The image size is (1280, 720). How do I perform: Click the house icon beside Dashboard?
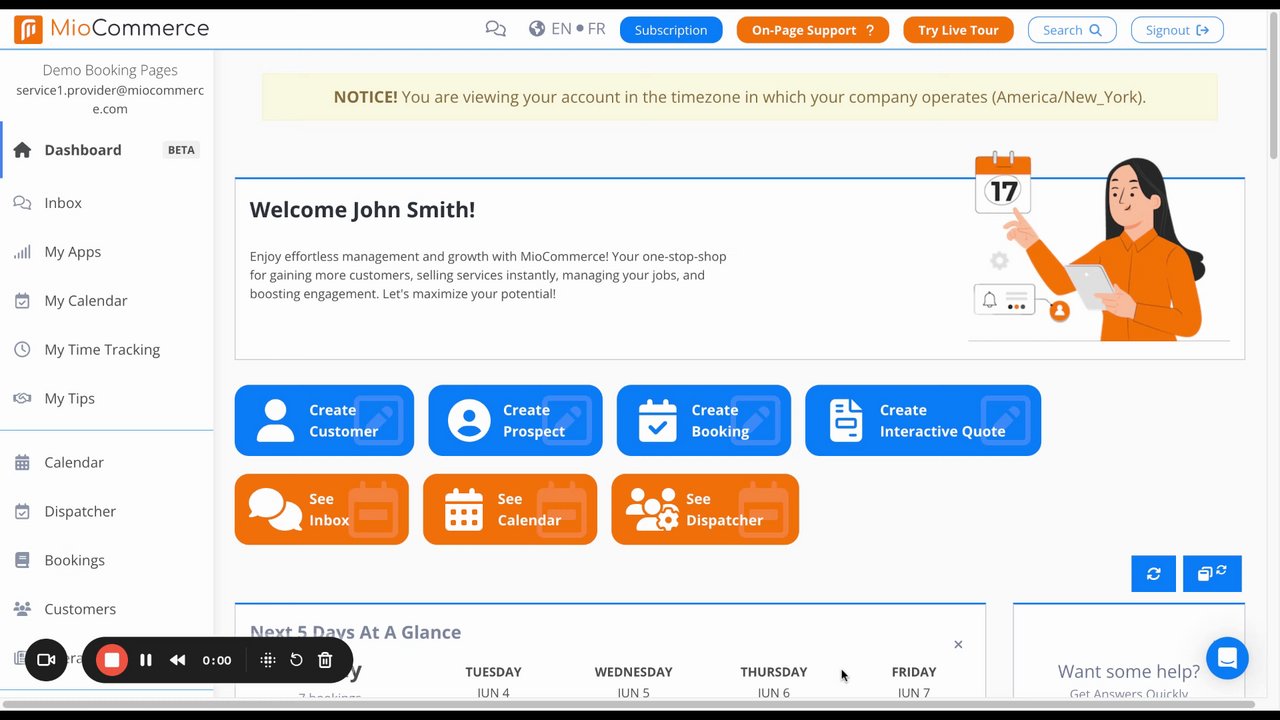(22, 150)
